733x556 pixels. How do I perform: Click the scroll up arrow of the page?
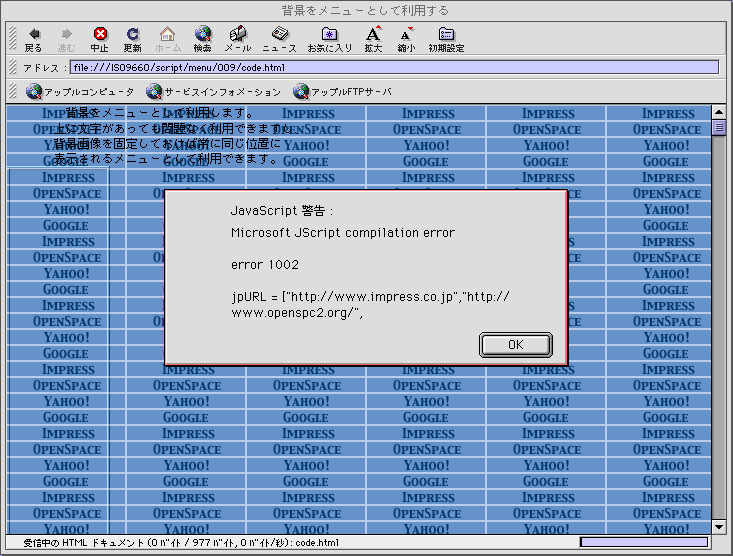pyautogui.click(x=719, y=112)
